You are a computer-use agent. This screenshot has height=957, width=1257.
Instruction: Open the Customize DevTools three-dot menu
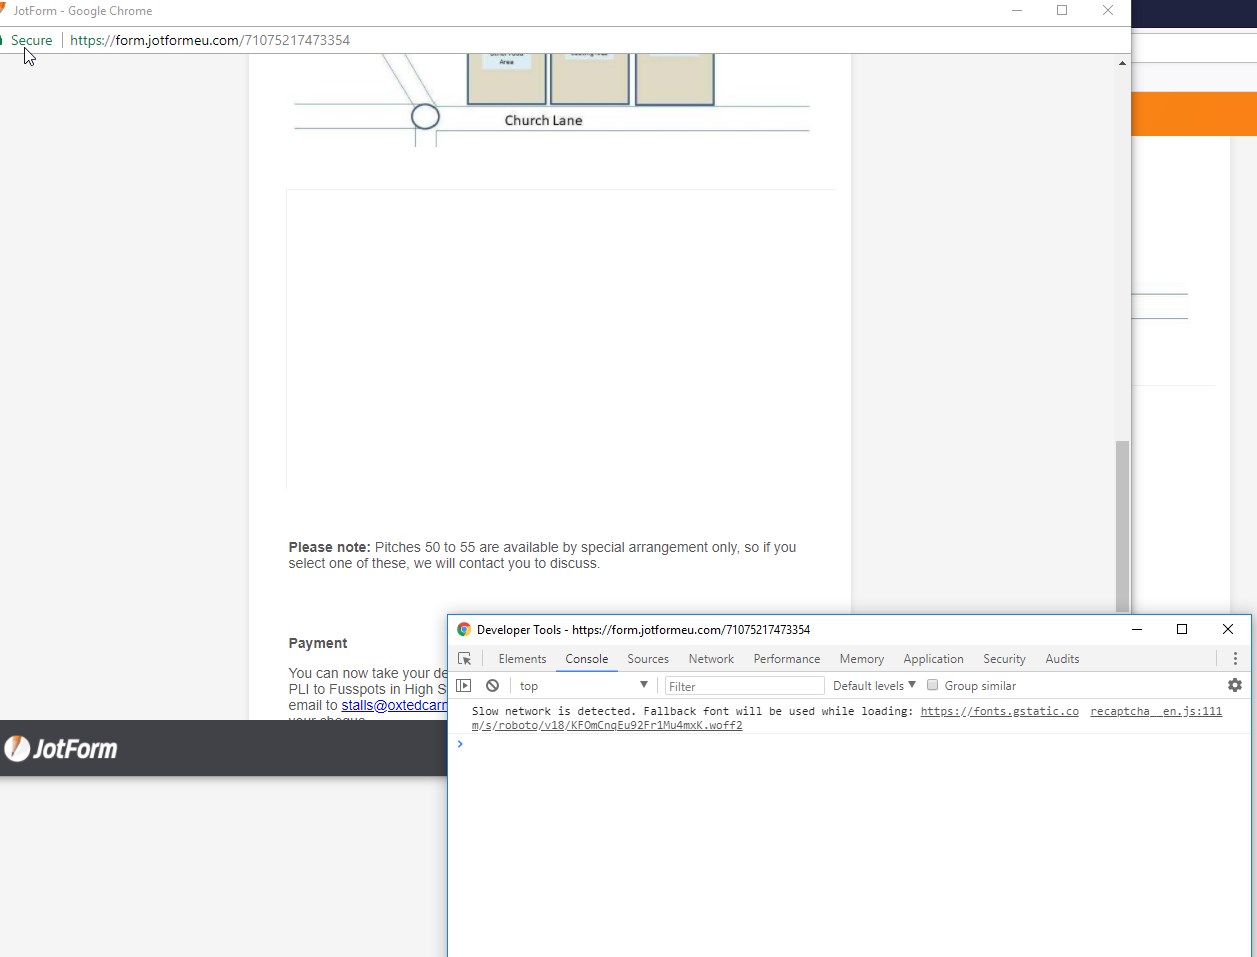pos(1235,658)
